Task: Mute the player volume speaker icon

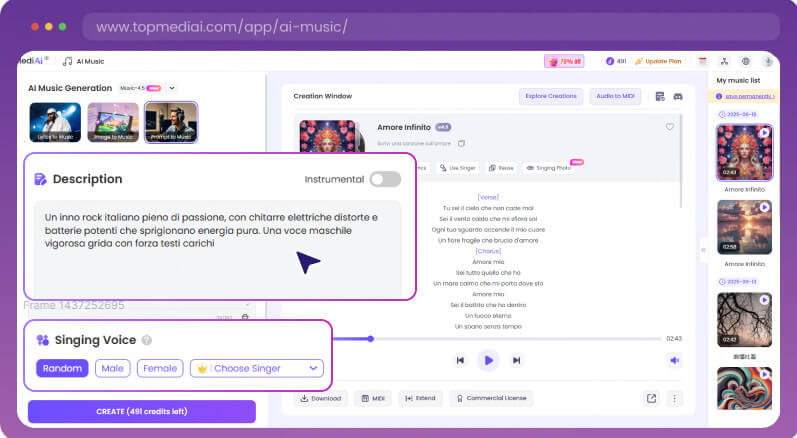Action: (x=675, y=360)
